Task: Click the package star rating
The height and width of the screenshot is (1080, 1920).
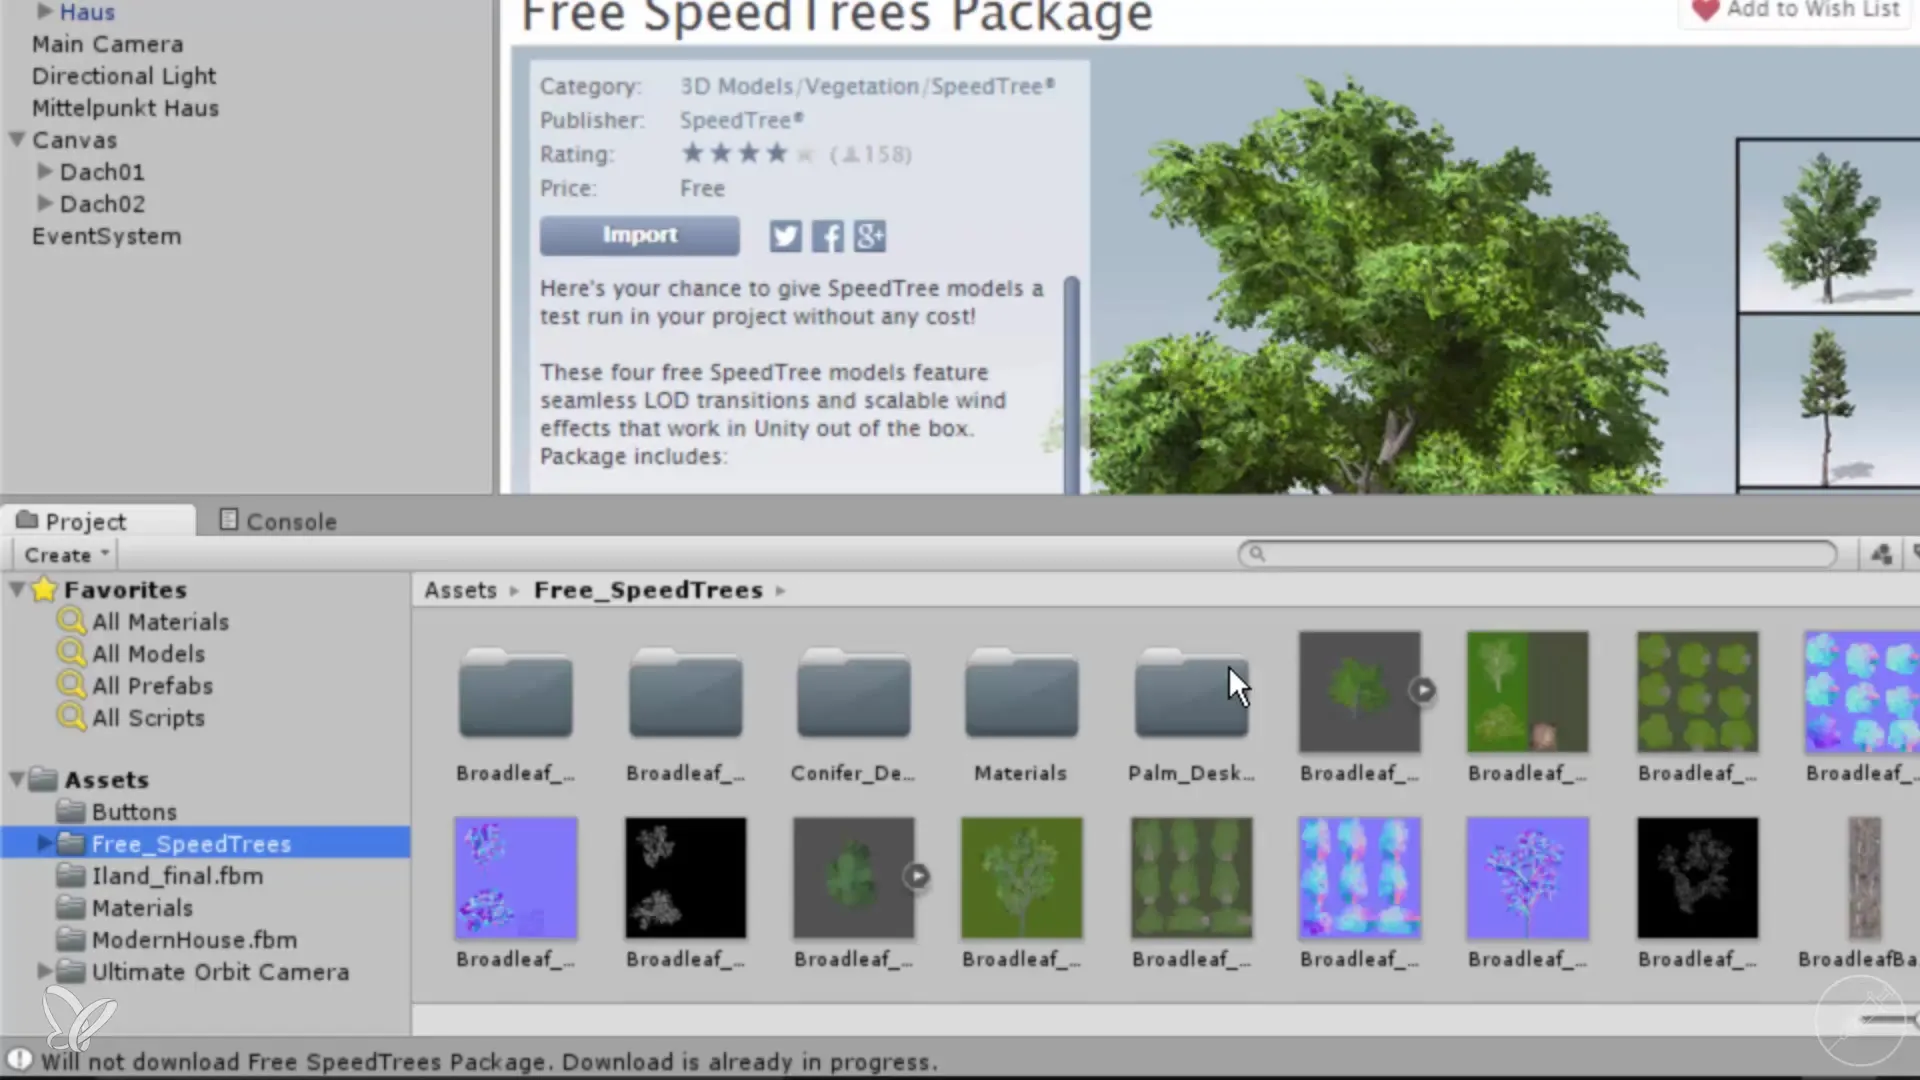Action: [x=748, y=154]
